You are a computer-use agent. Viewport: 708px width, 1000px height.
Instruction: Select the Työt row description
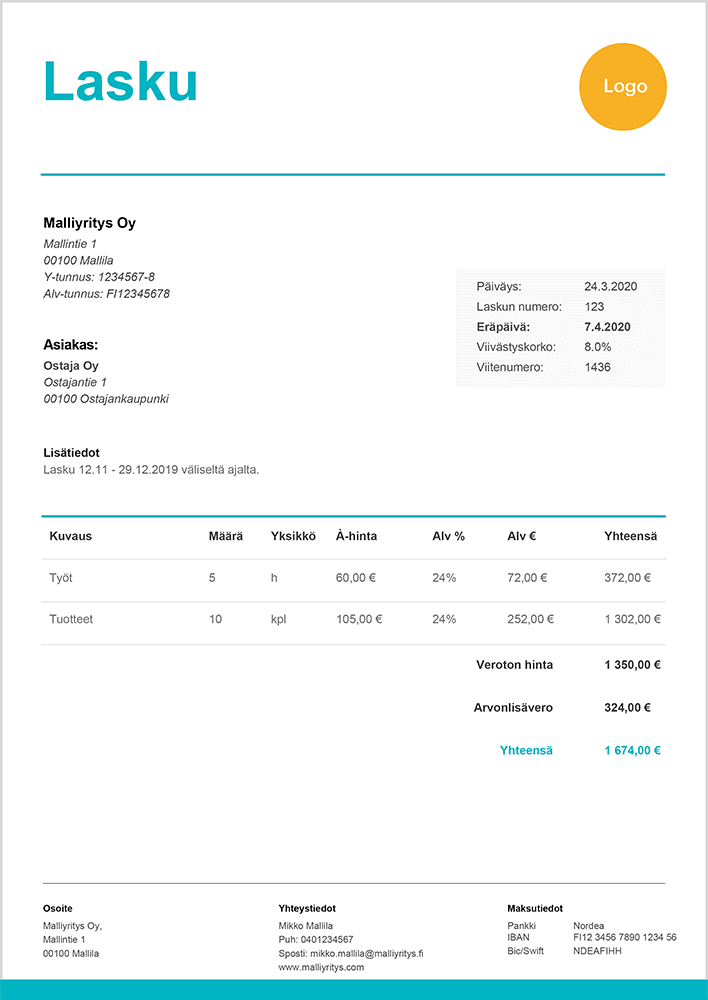pyautogui.click(x=61, y=577)
